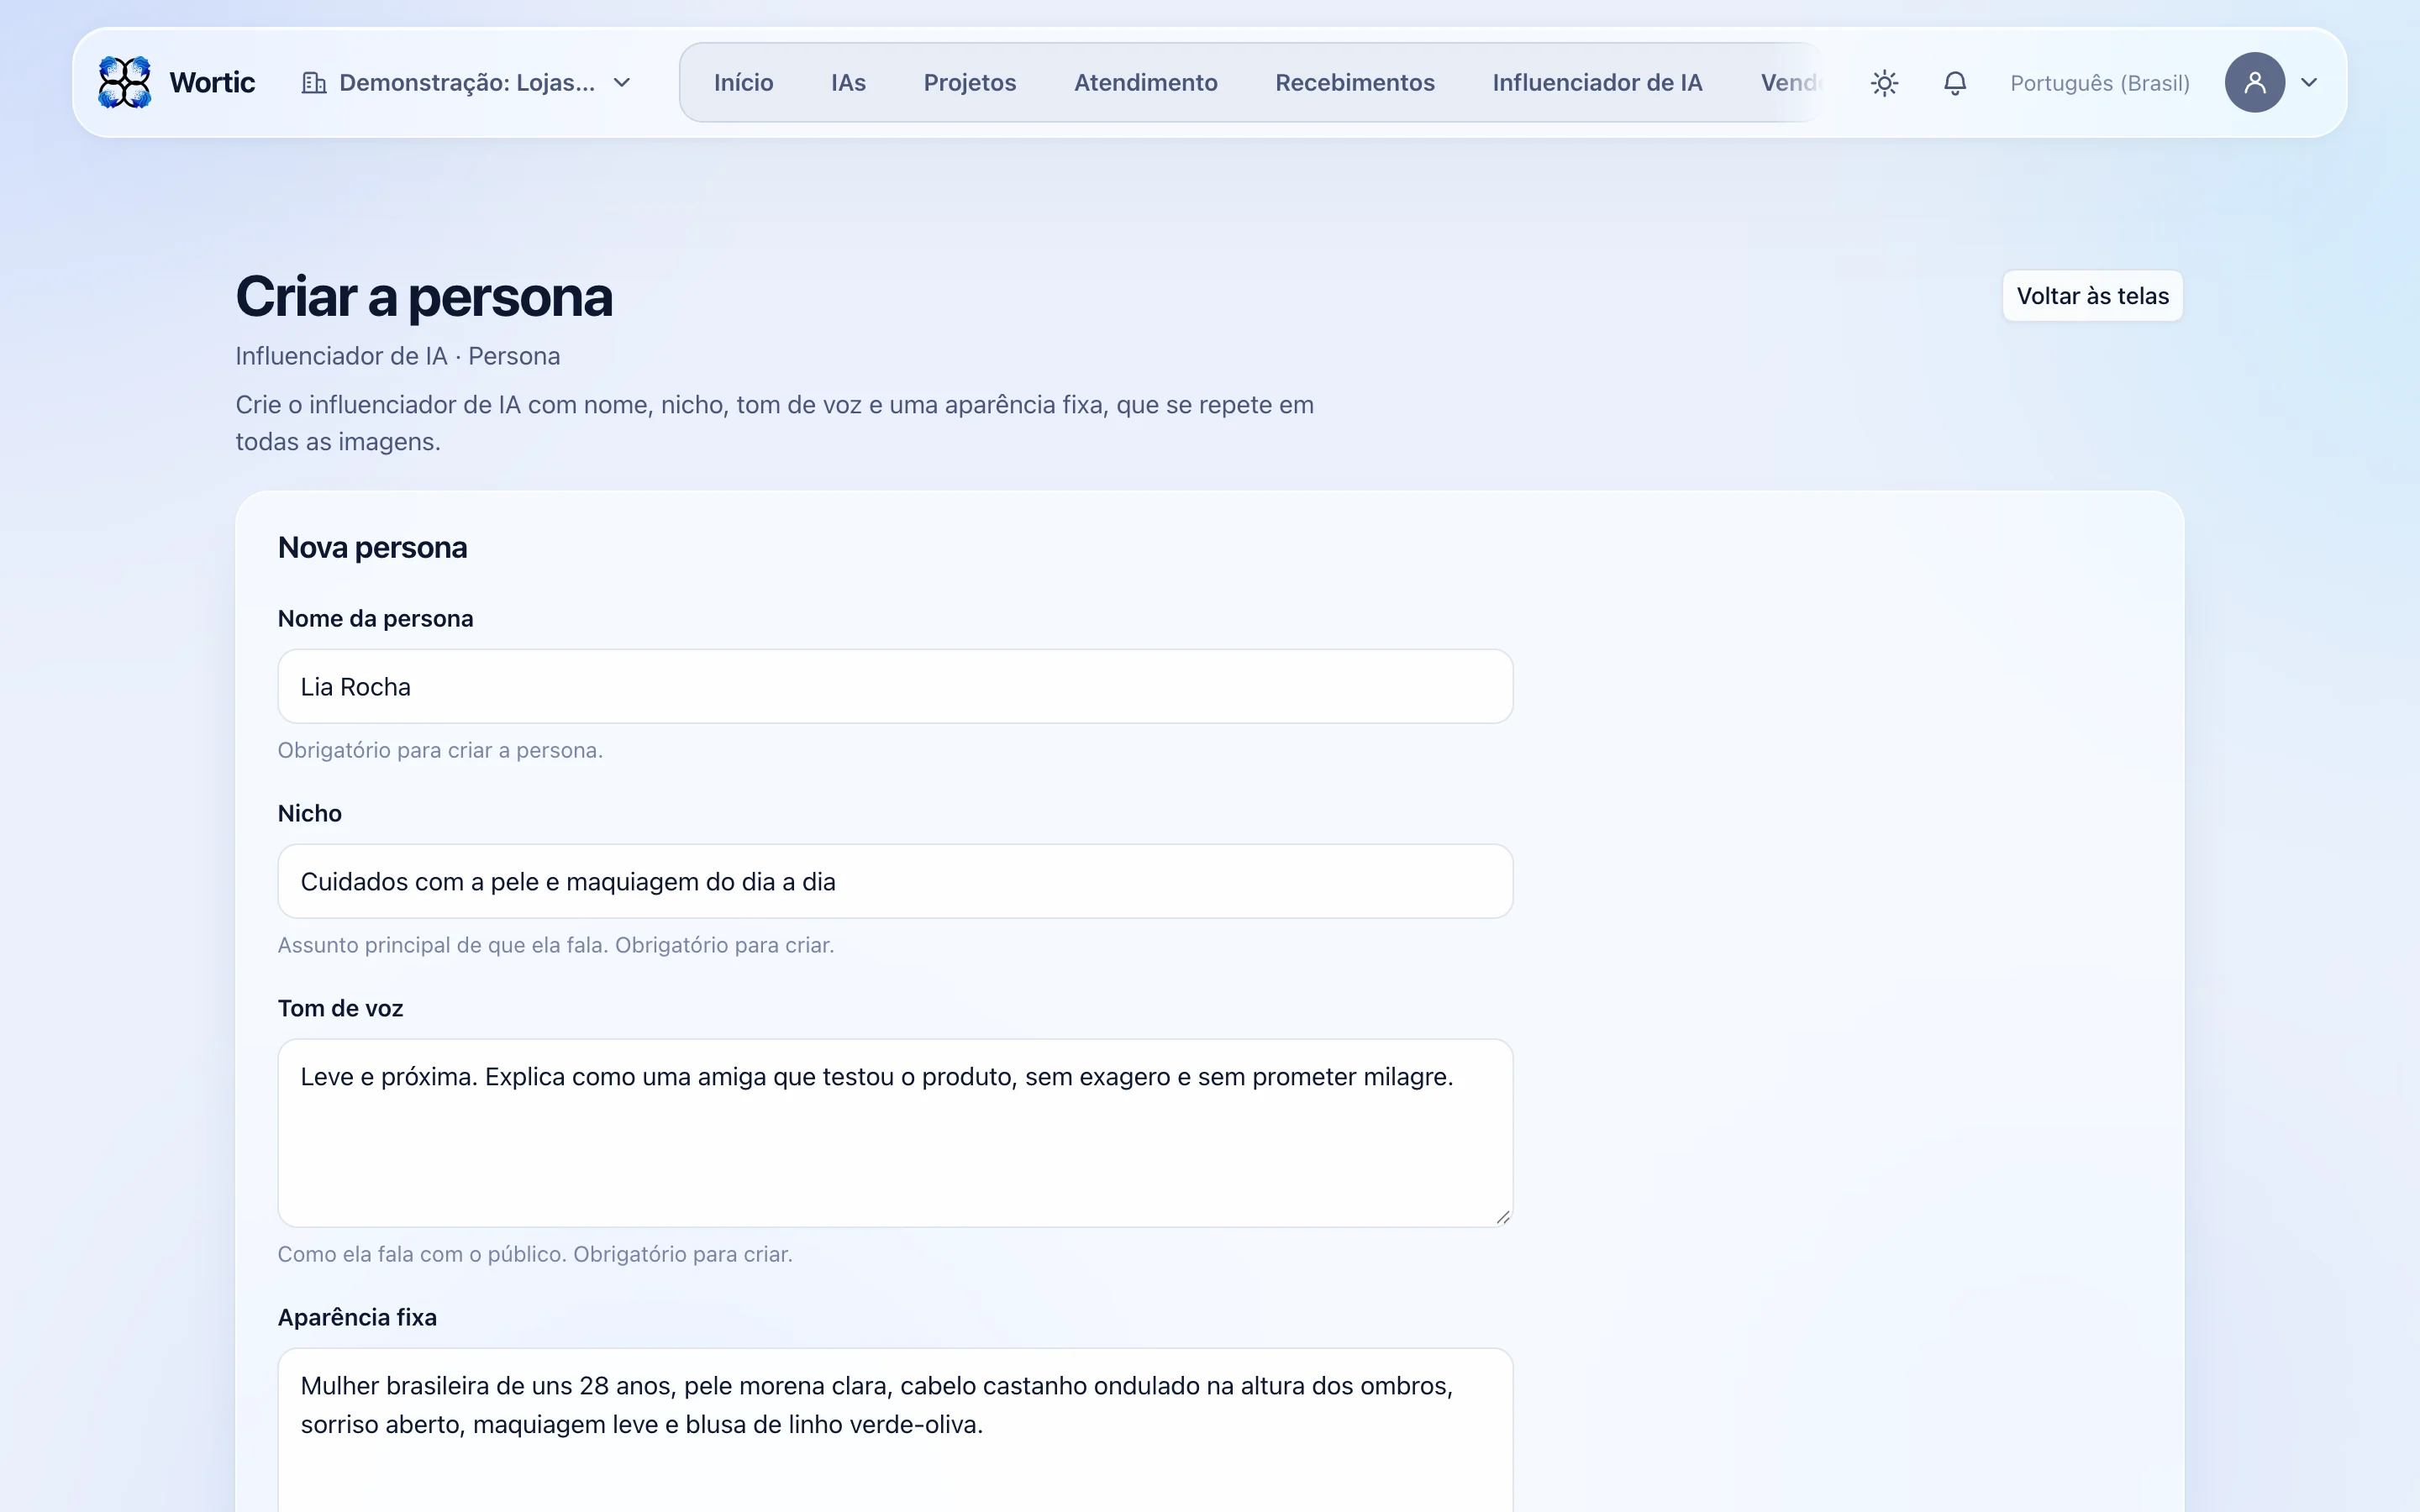Image resolution: width=2420 pixels, height=1512 pixels.
Task: Open the Influenciador de IA tab
Action: tap(1597, 82)
